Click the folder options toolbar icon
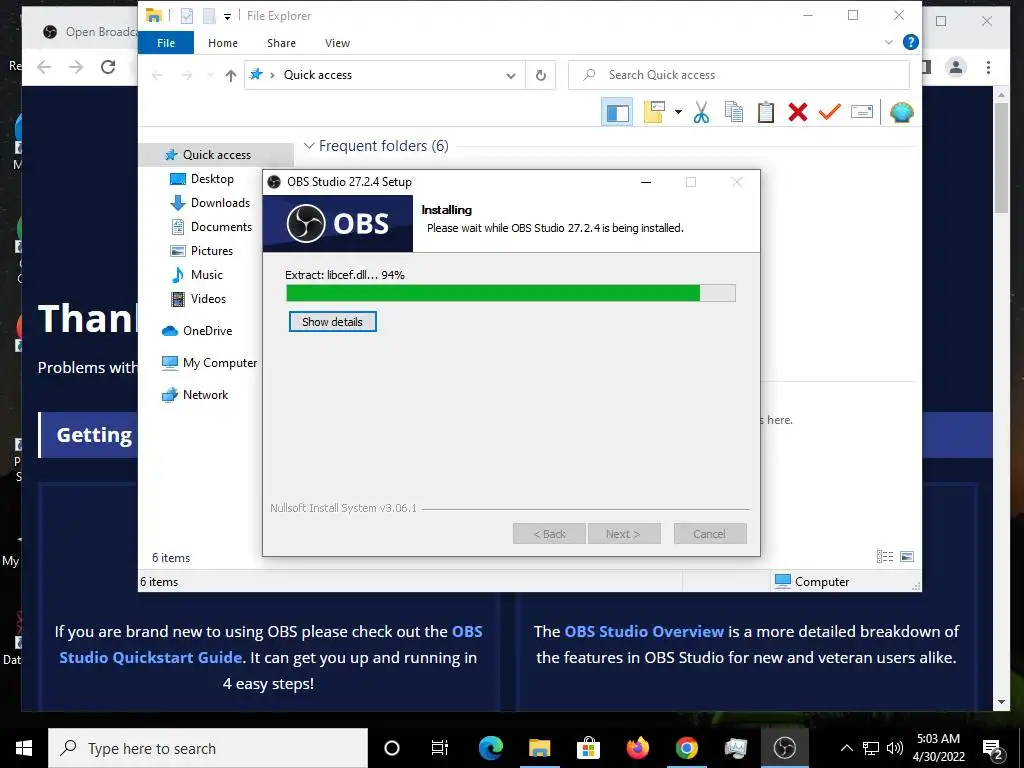The image size is (1024, 768). pos(654,112)
